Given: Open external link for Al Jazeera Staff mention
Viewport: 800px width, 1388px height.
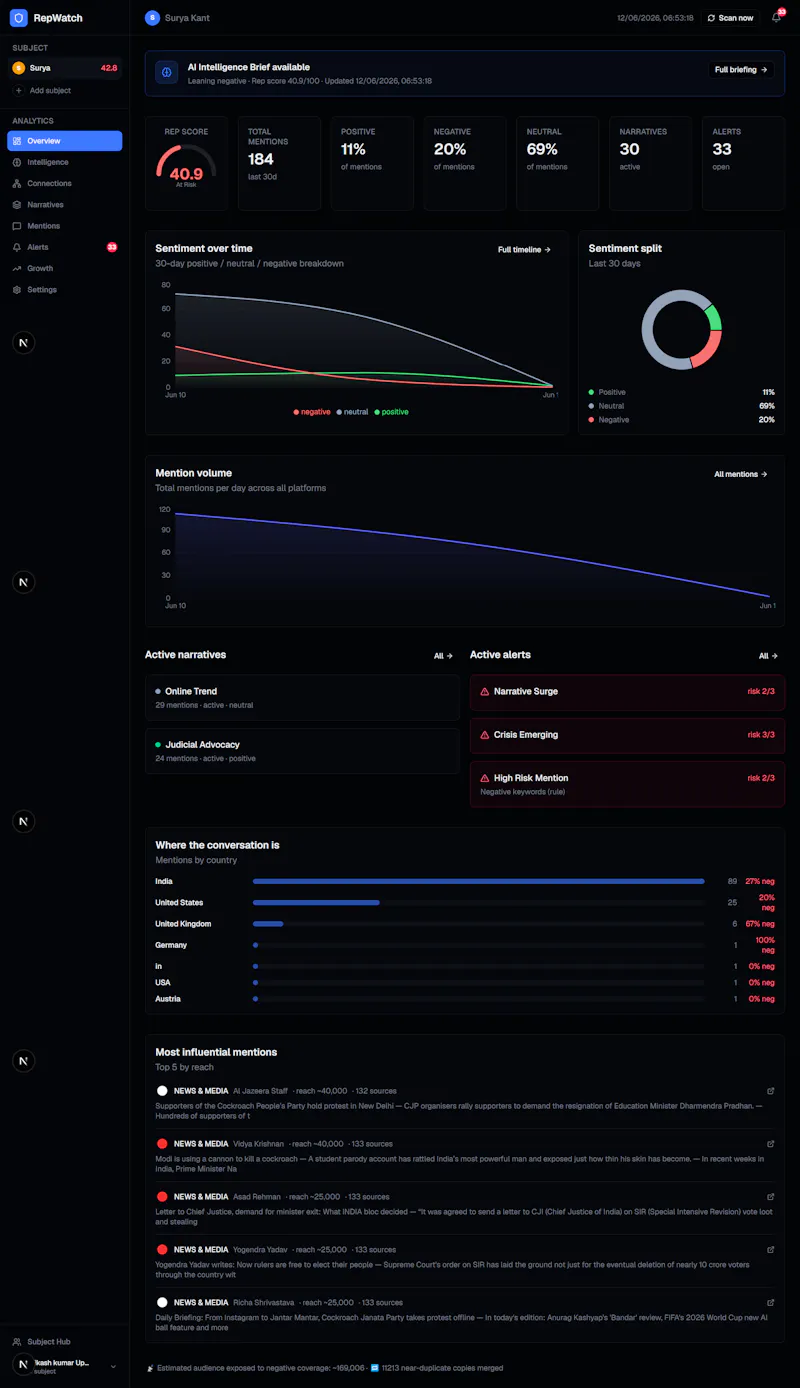Looking at the screenshot, I should (x=770, y=1091).
